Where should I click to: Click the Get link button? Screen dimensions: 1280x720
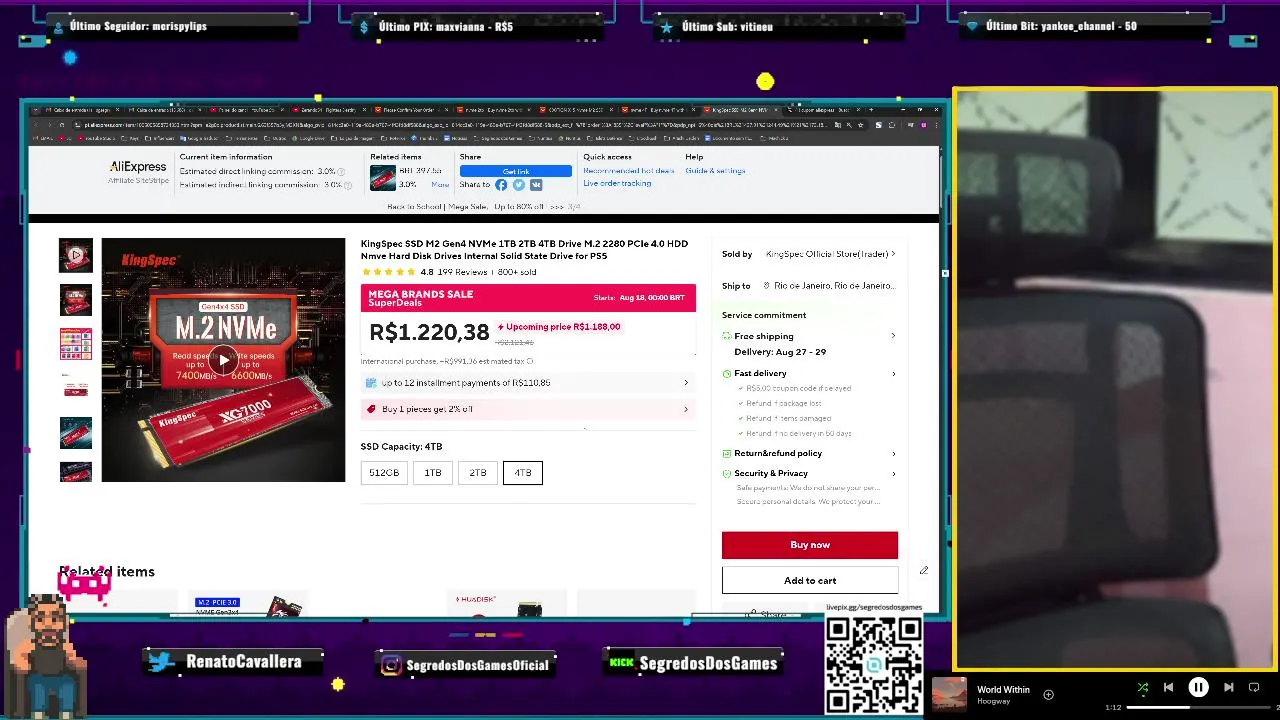[516, 171]
